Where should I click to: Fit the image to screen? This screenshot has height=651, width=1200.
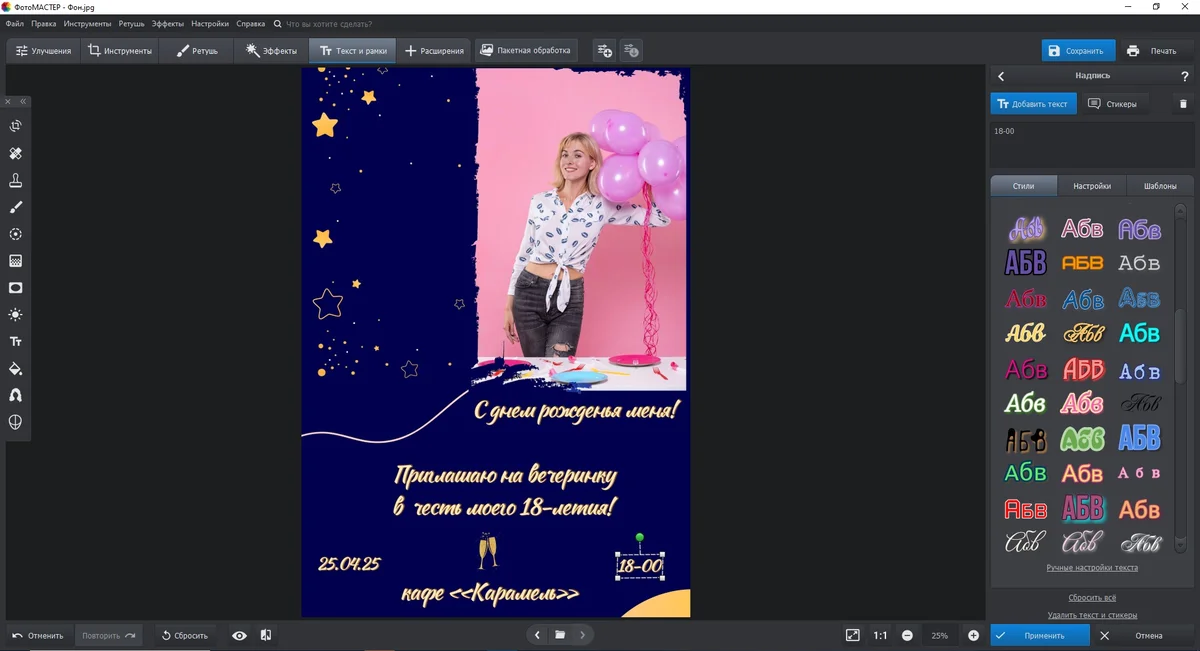pos(852,635)
